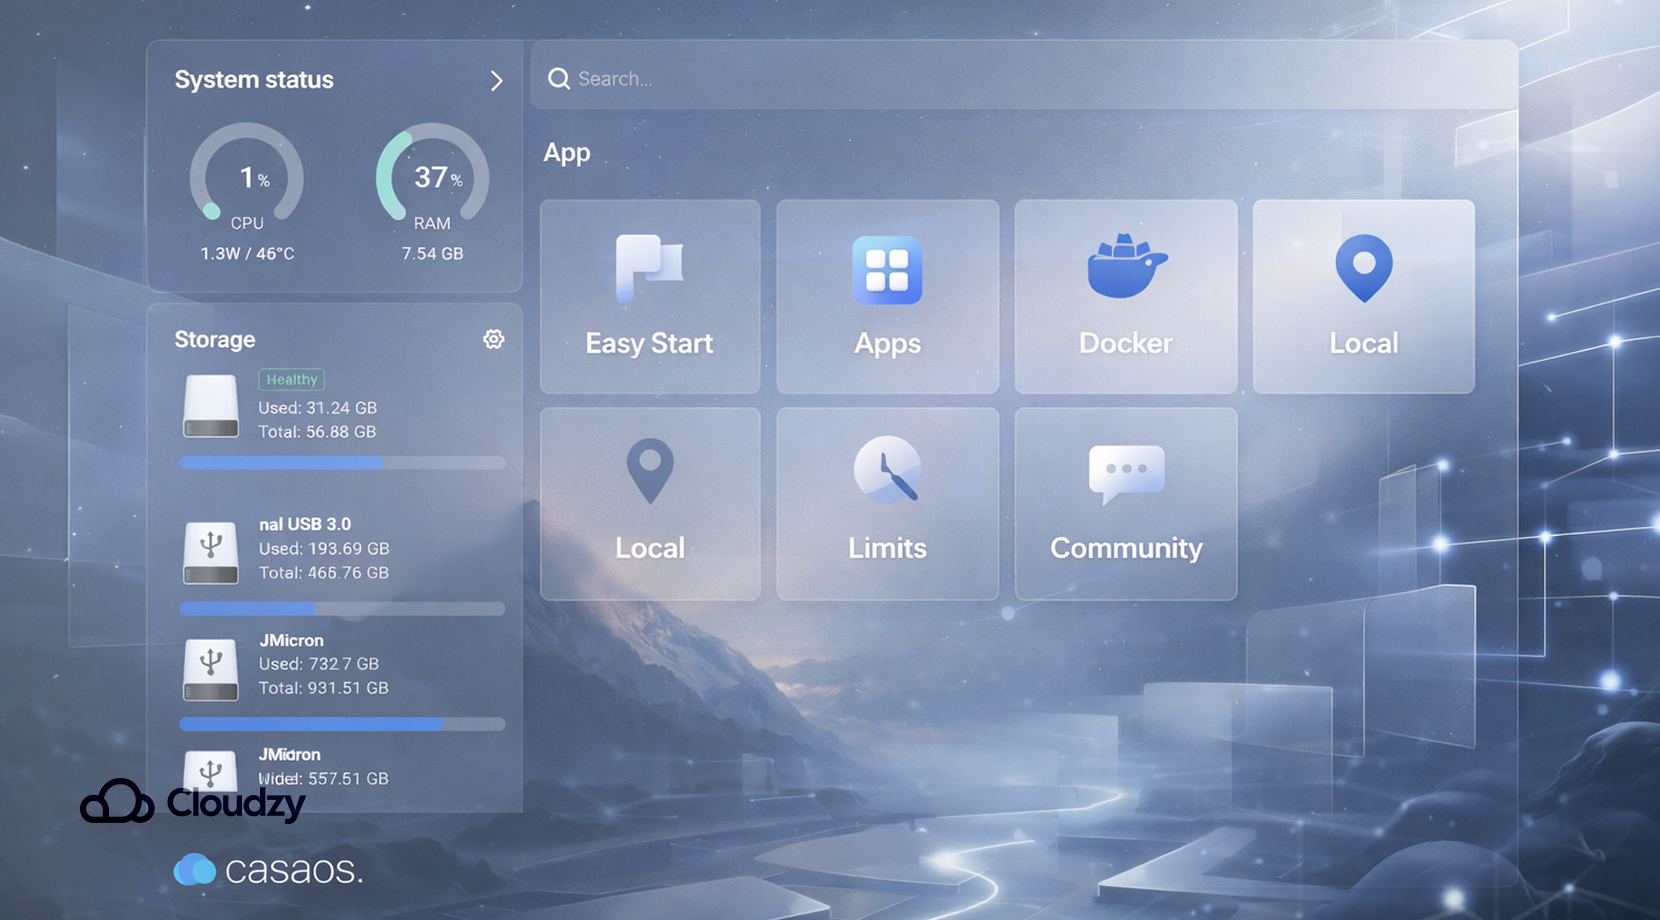Viewport: 1660px width, 920px height.
Task: Open the Apps store icon
Action: [887, 295]
